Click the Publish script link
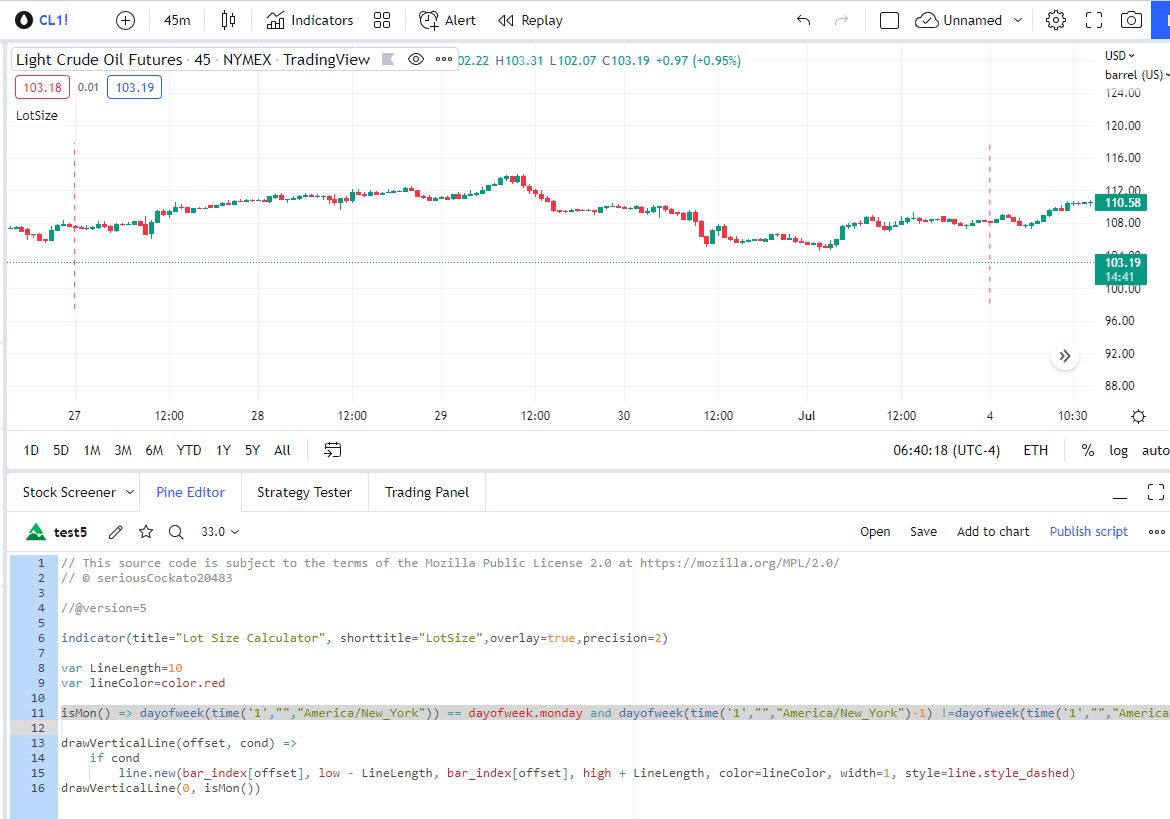 click(x=1089, y=532)
